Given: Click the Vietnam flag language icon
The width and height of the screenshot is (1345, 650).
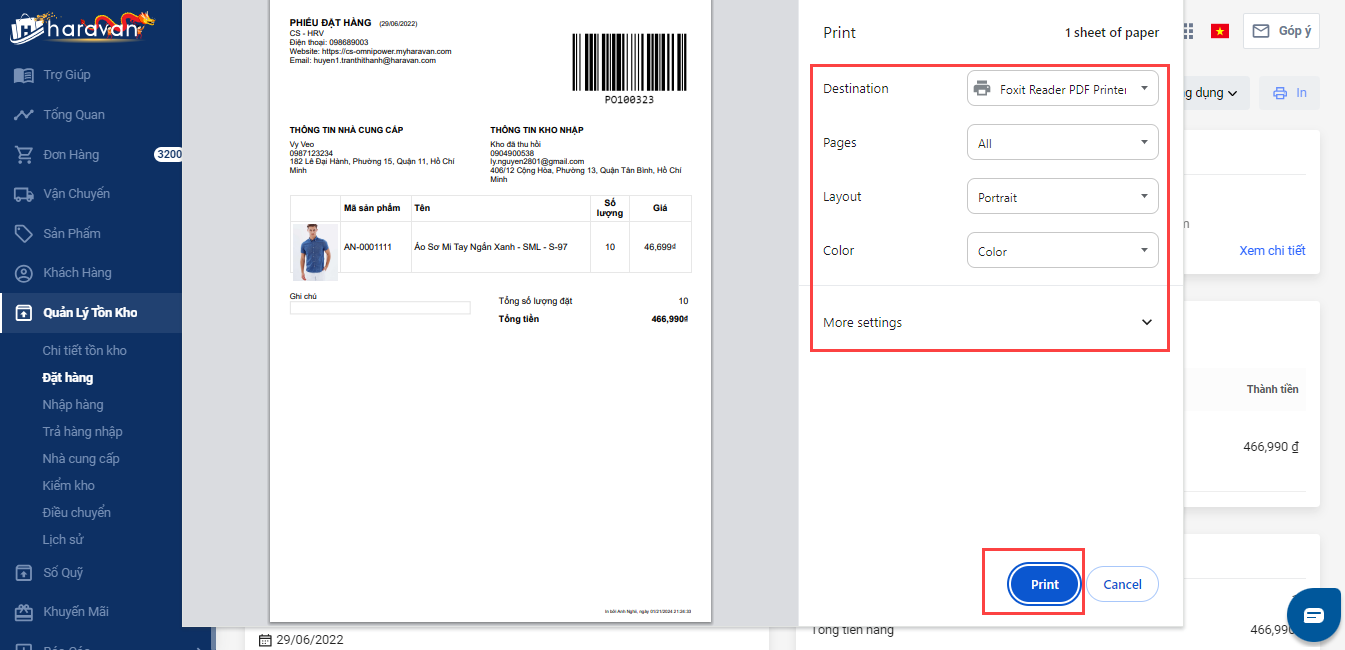Looking at the screenshot, I should pos(1219,31).
